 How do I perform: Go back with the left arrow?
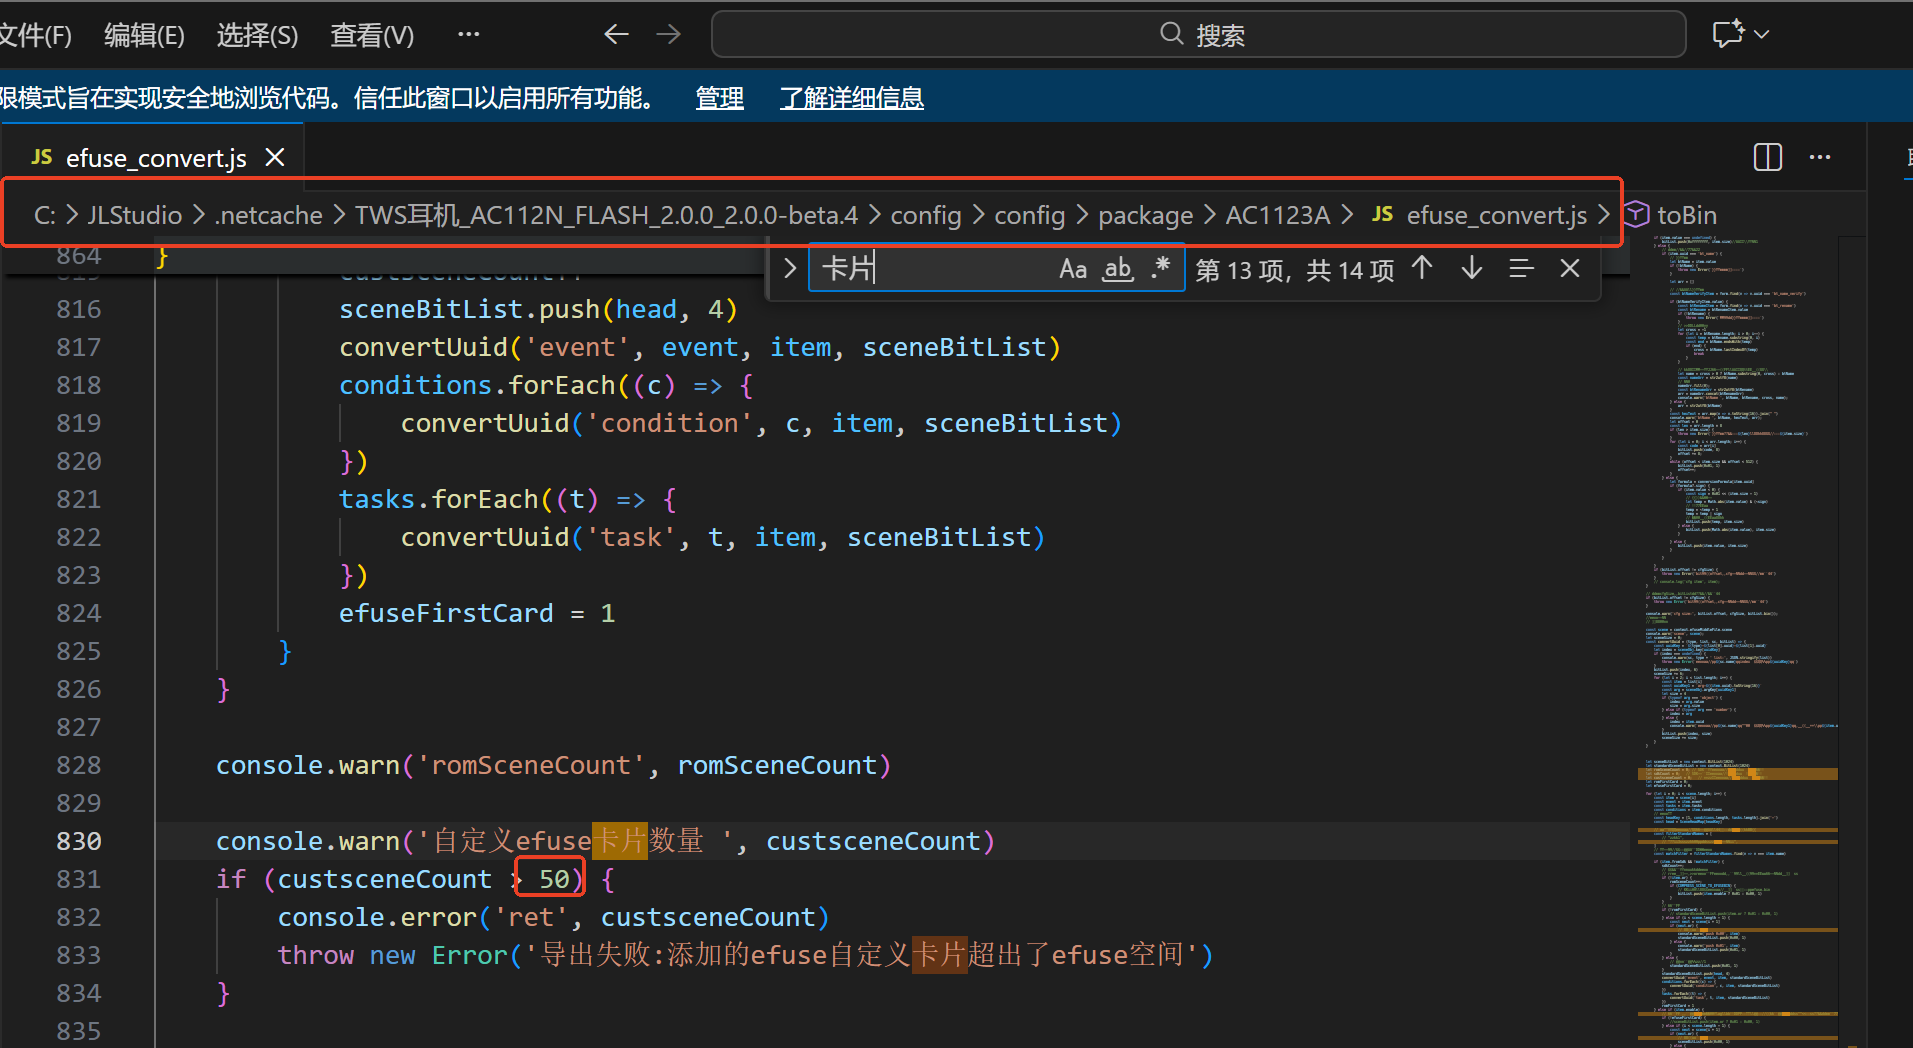click(616, 35)
